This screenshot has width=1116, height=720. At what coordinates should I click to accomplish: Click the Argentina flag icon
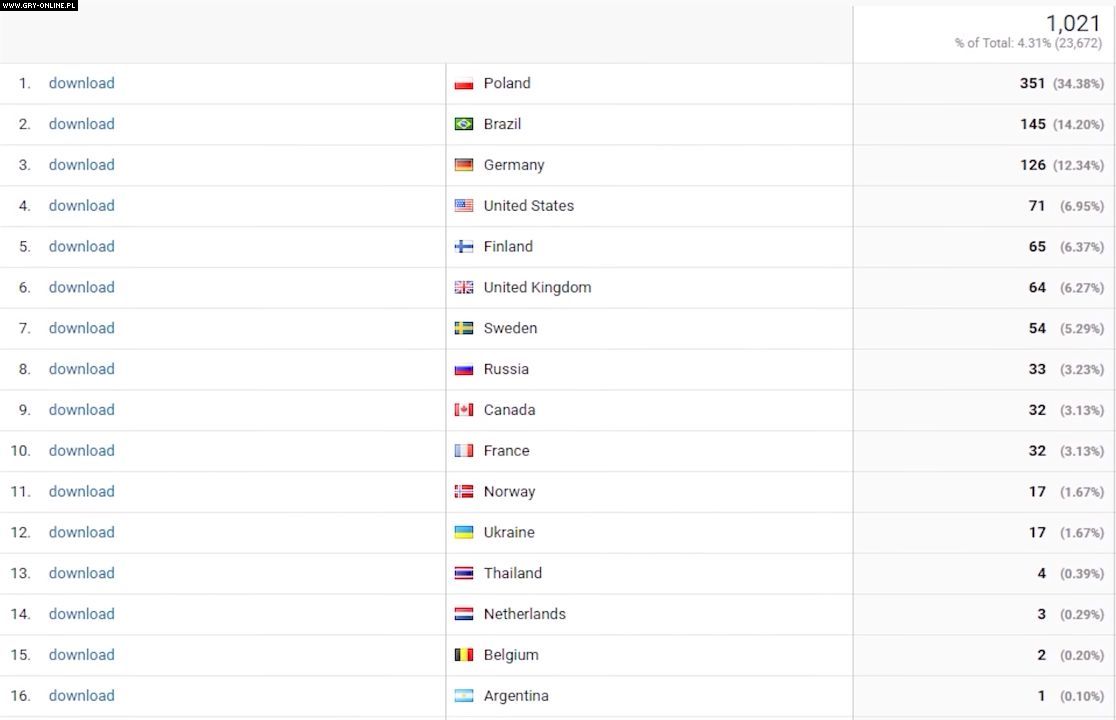pos(464,696)
